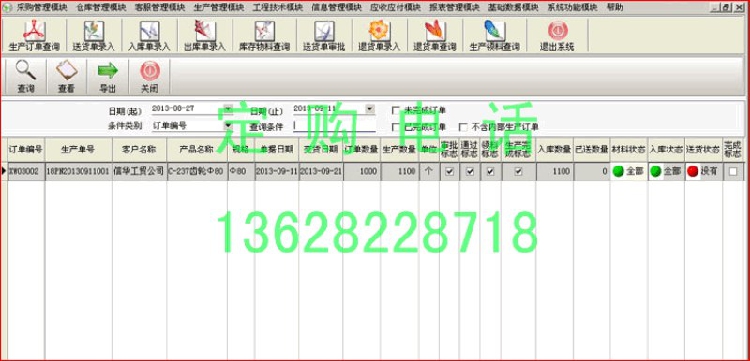Sort by the 生产单号 column header

click(x=79, y=150)
